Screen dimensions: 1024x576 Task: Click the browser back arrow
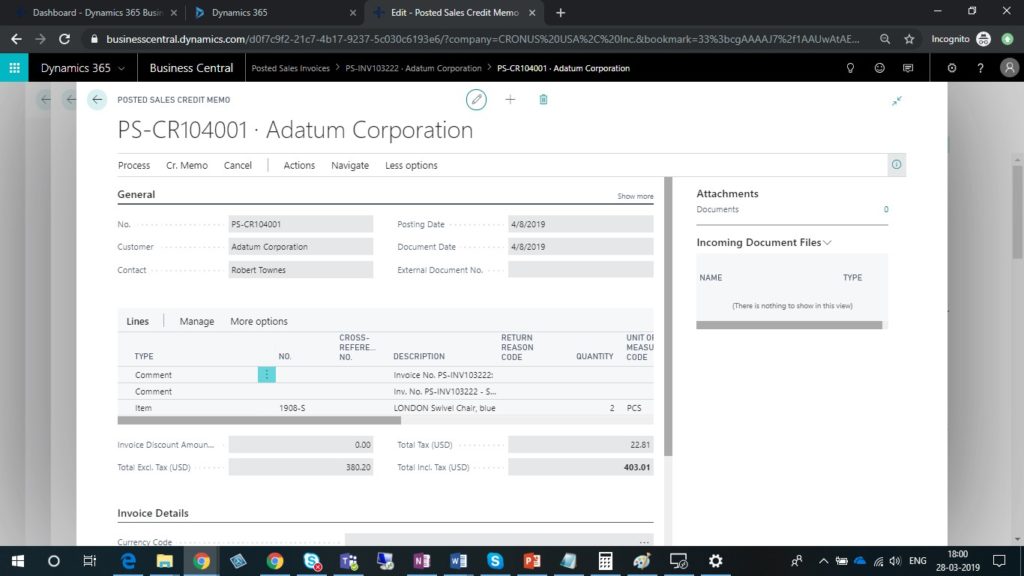16,39
